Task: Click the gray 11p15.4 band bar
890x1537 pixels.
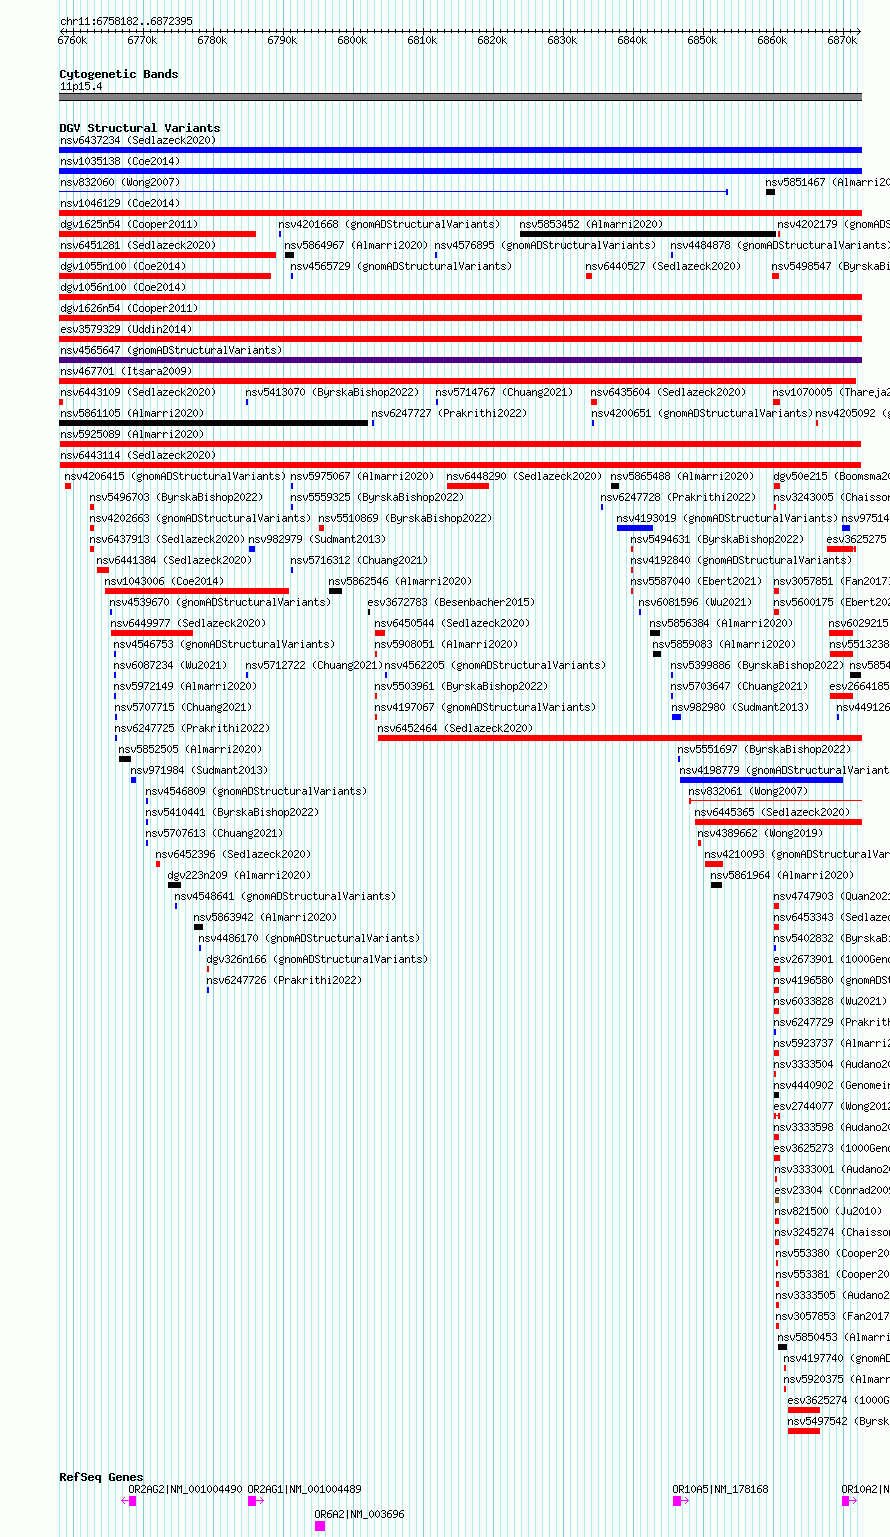Action: [x=461, y=97]
